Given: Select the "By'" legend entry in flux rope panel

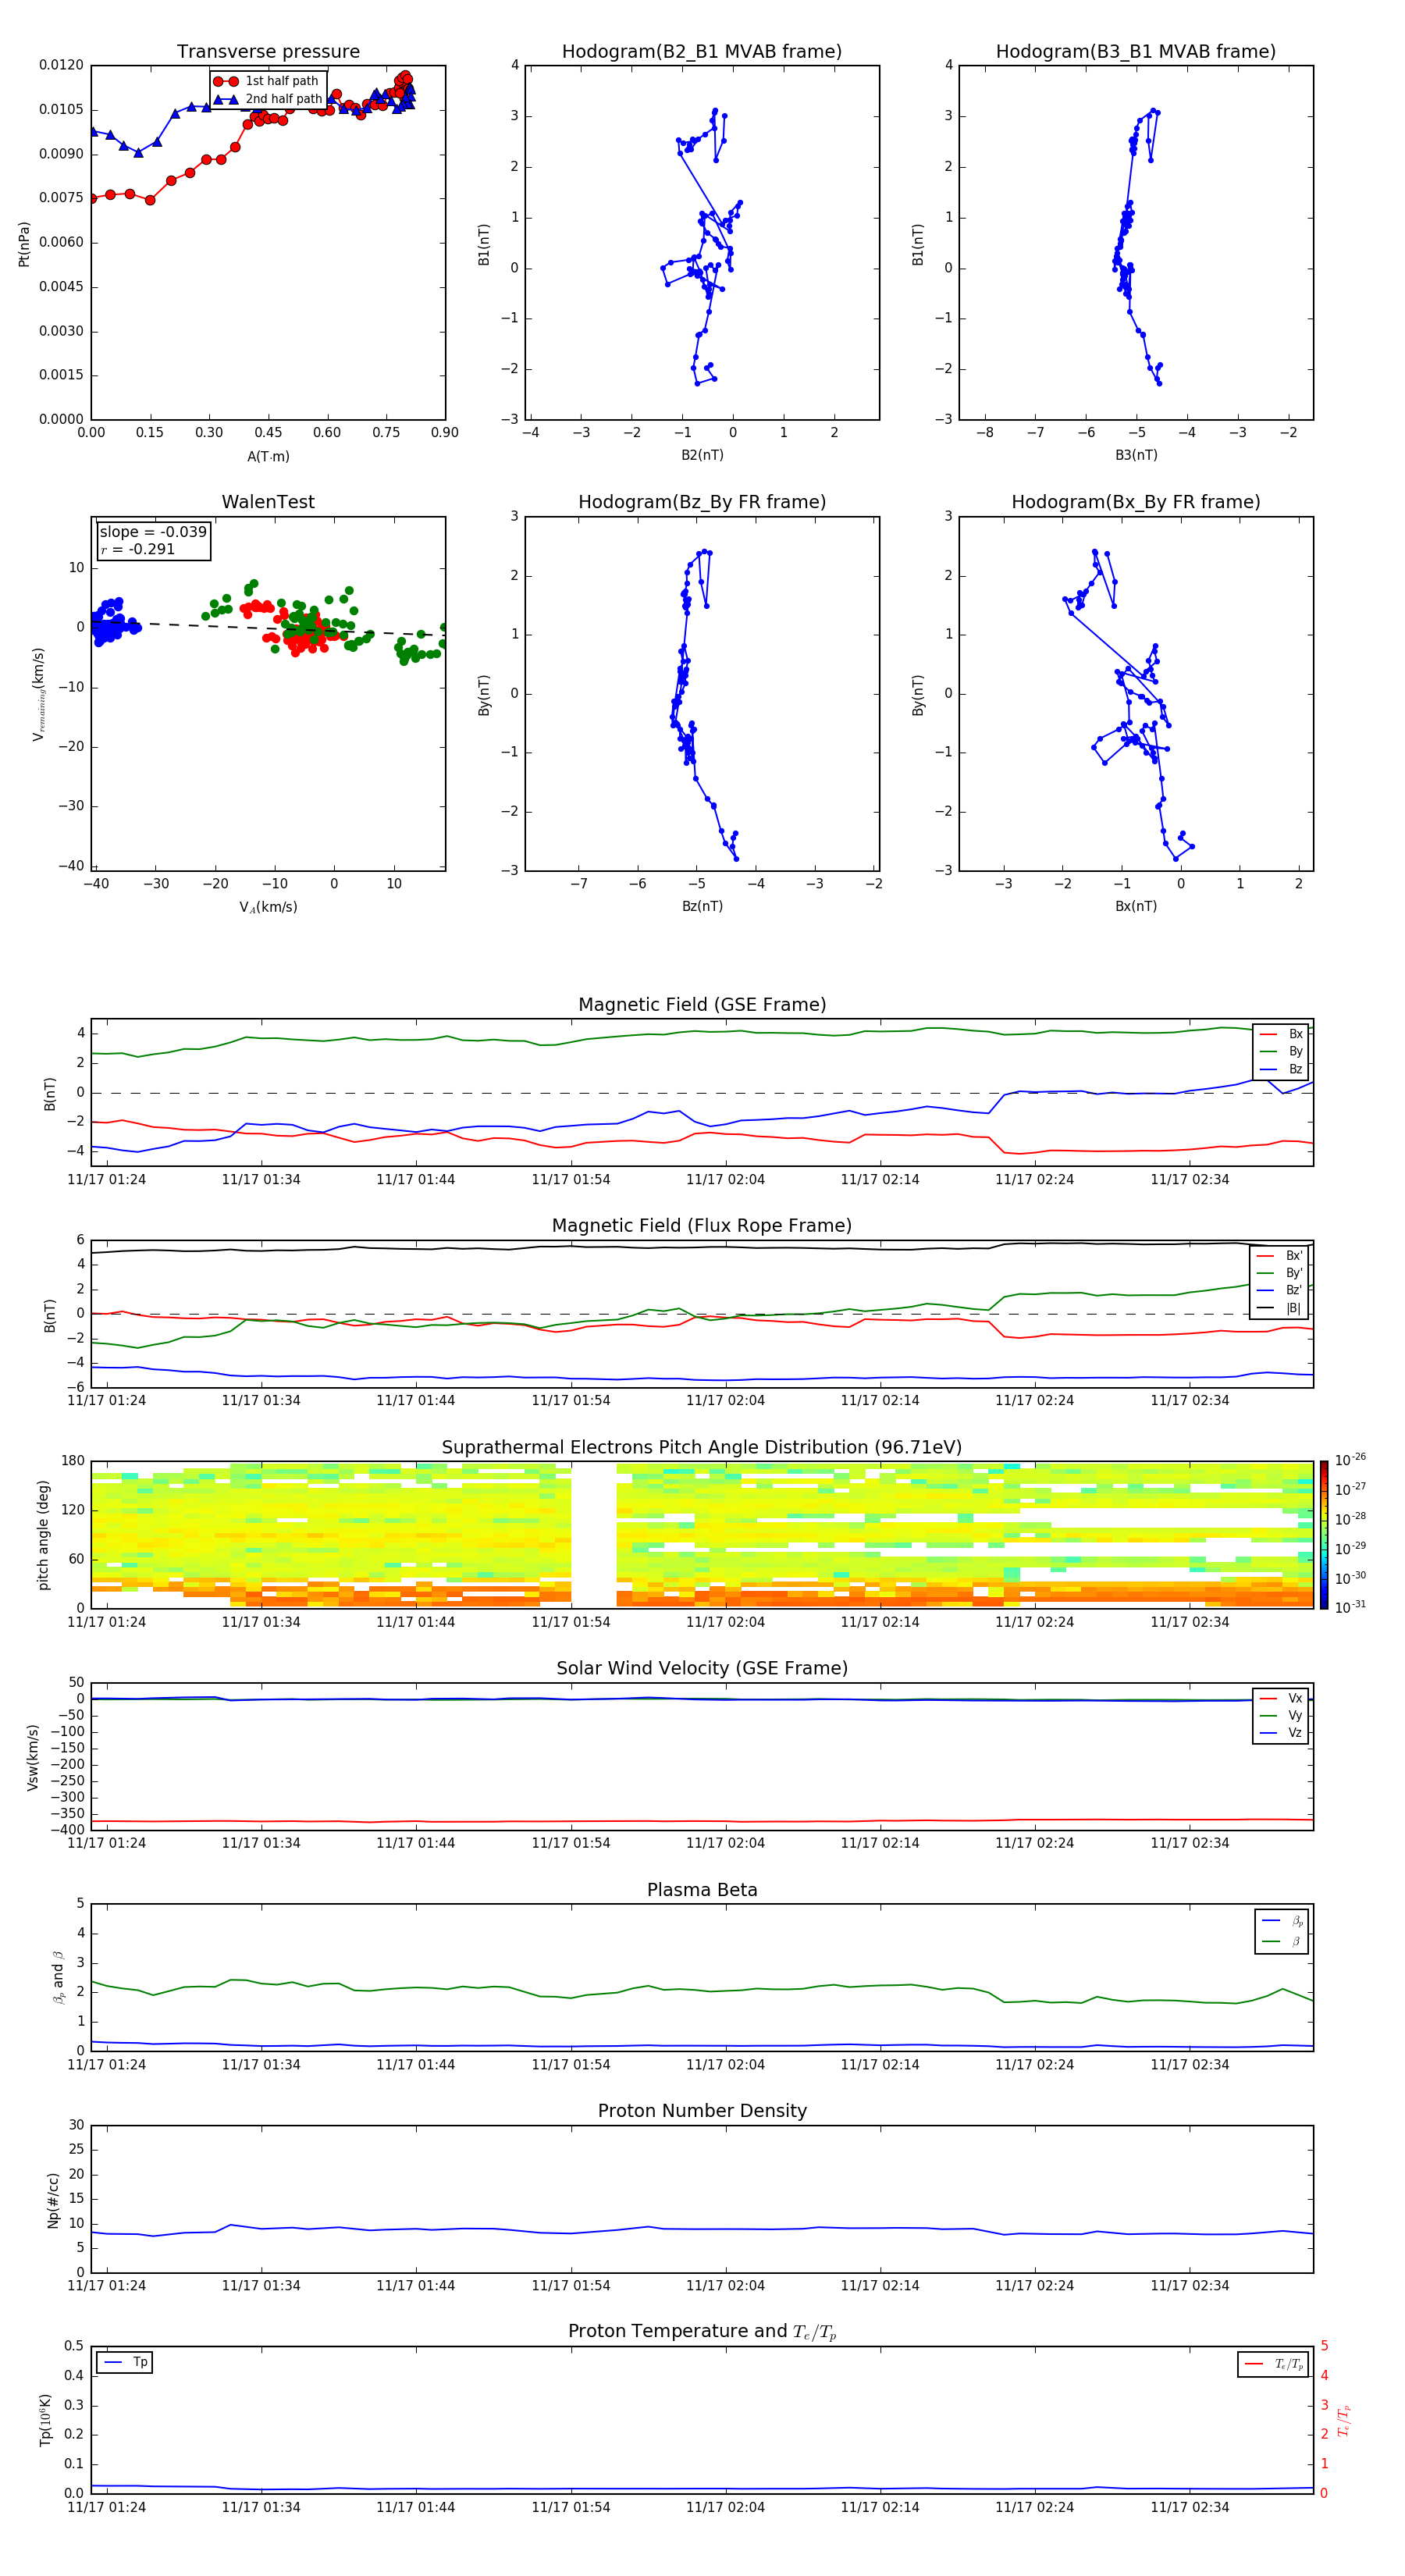Looking at the screenshot, I should click(1280, 1273).
